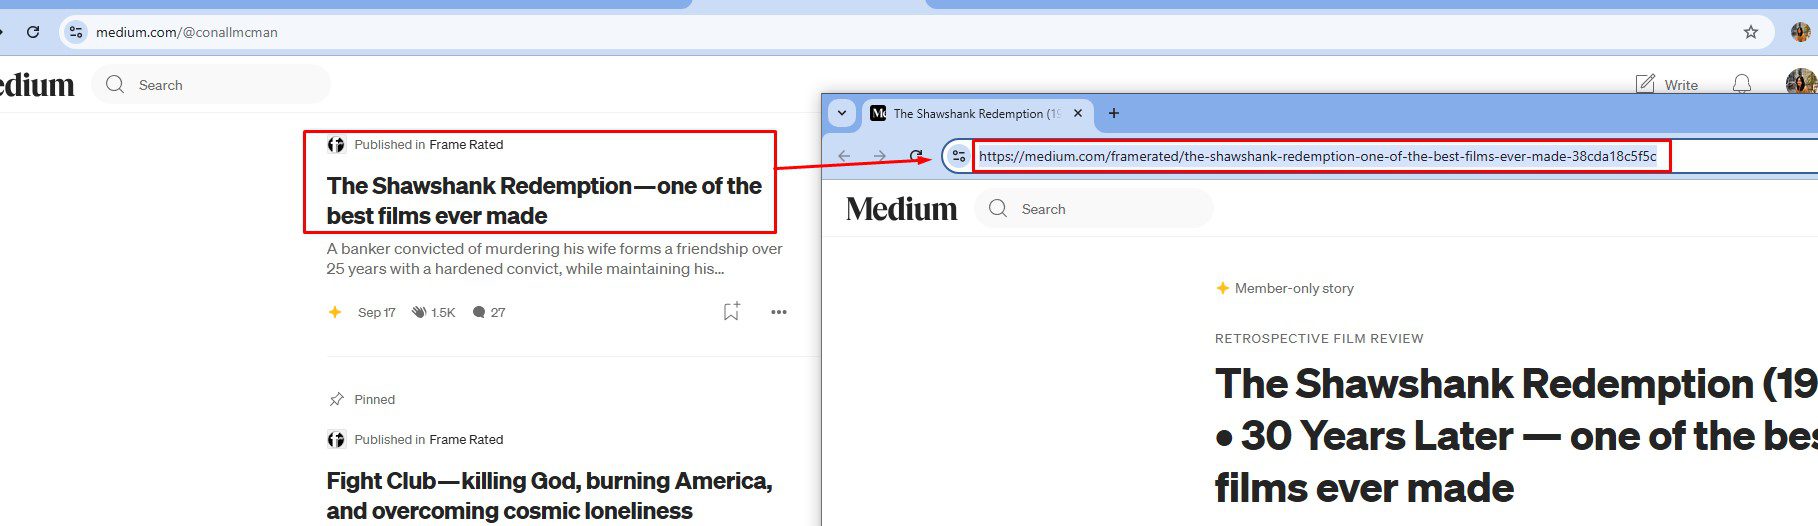The height and width of the screenshot is (526, 1818).
Task: Click the search magnifier icon in the back Medium page
Action: [x=115, y=84]
